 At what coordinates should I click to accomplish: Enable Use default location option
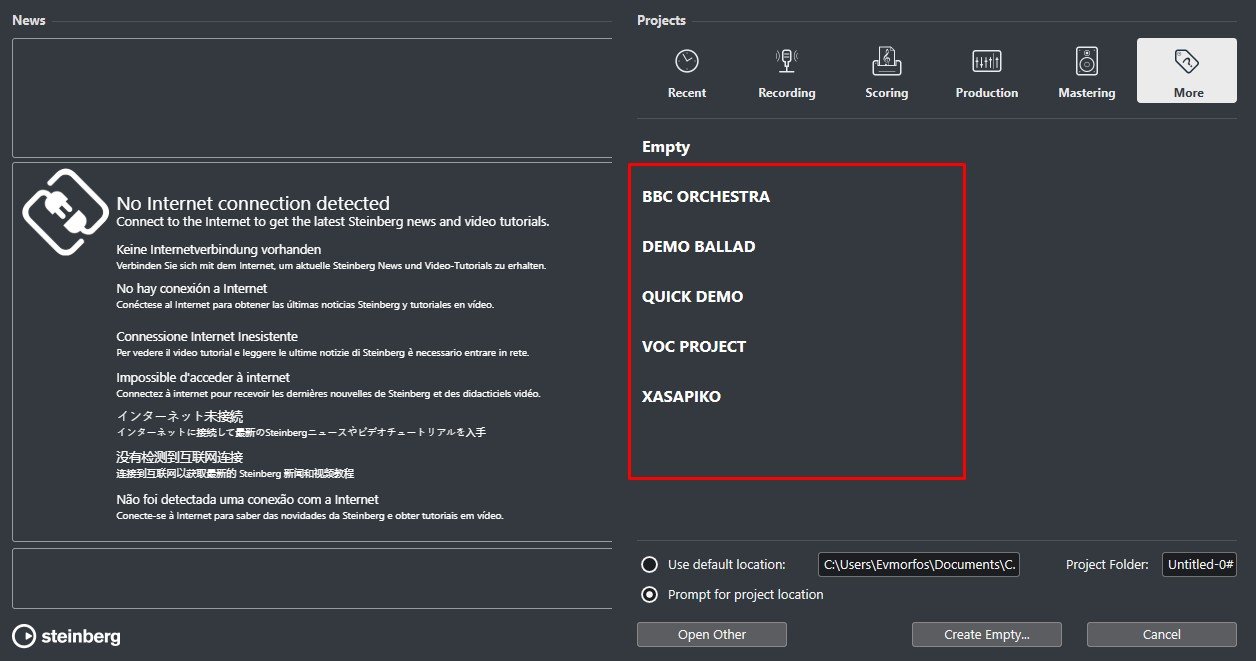tap(650, 564)
